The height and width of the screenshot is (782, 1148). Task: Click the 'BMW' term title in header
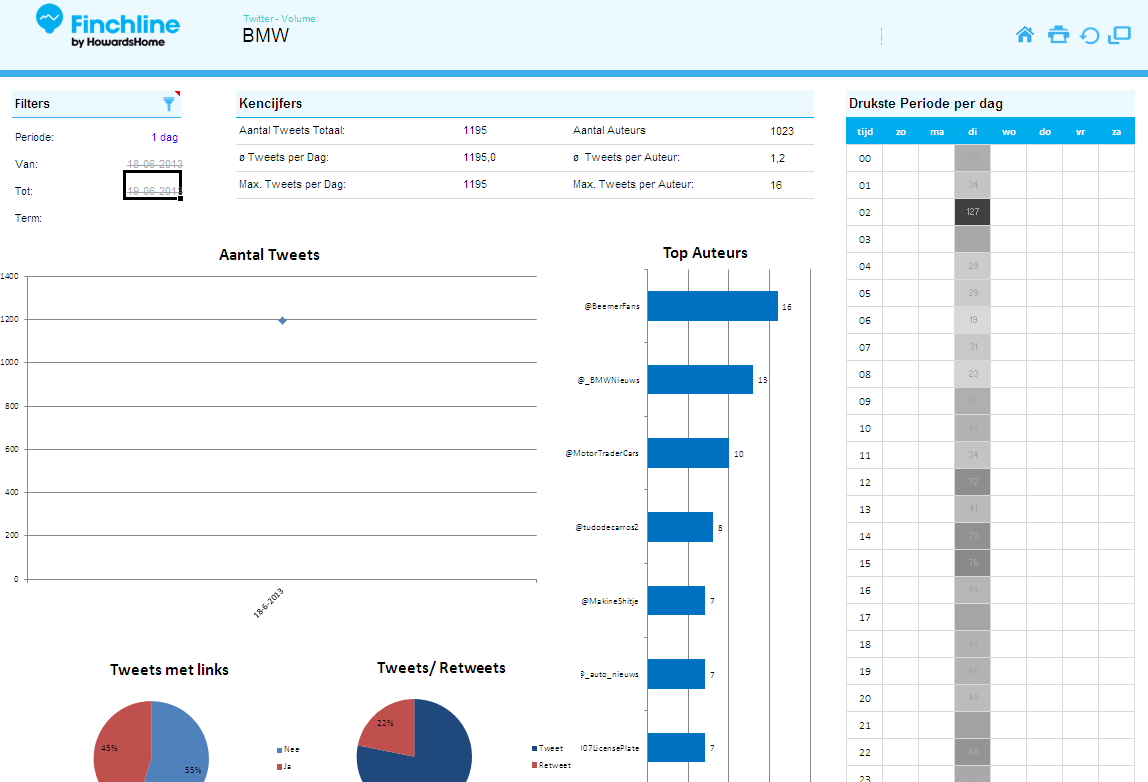(266, 35)
